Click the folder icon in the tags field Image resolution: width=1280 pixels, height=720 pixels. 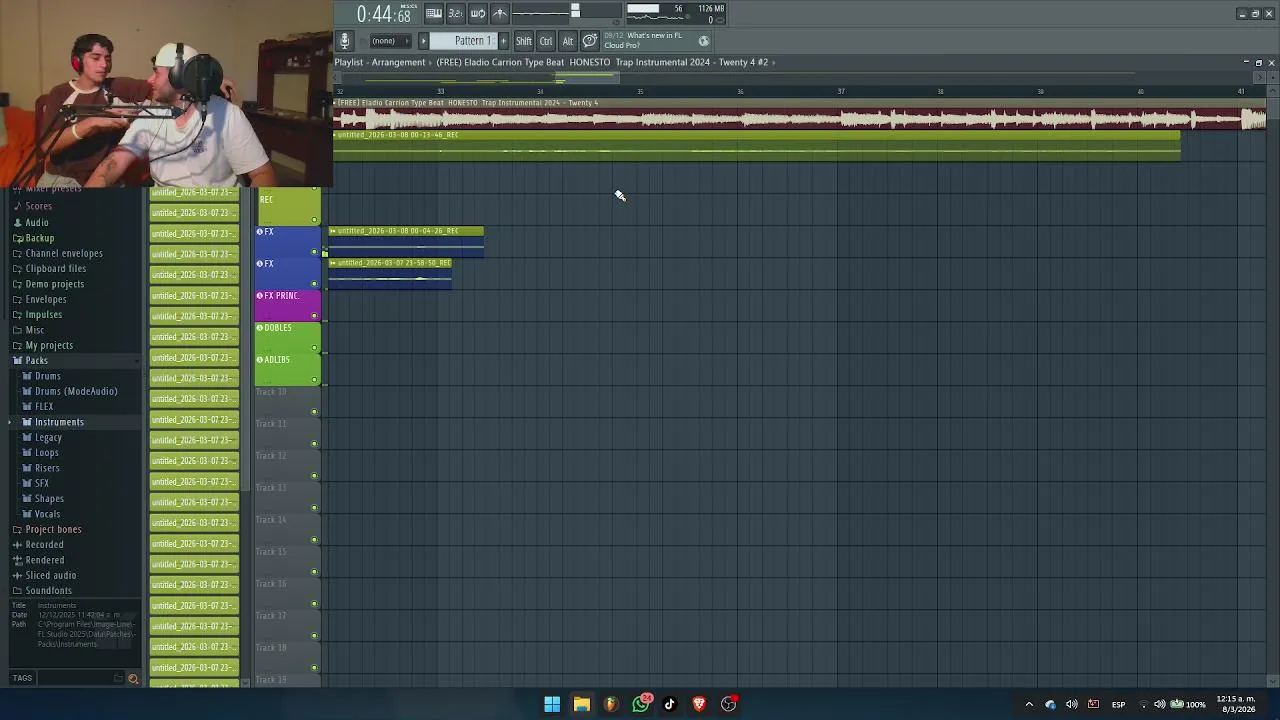pos(119,678)
